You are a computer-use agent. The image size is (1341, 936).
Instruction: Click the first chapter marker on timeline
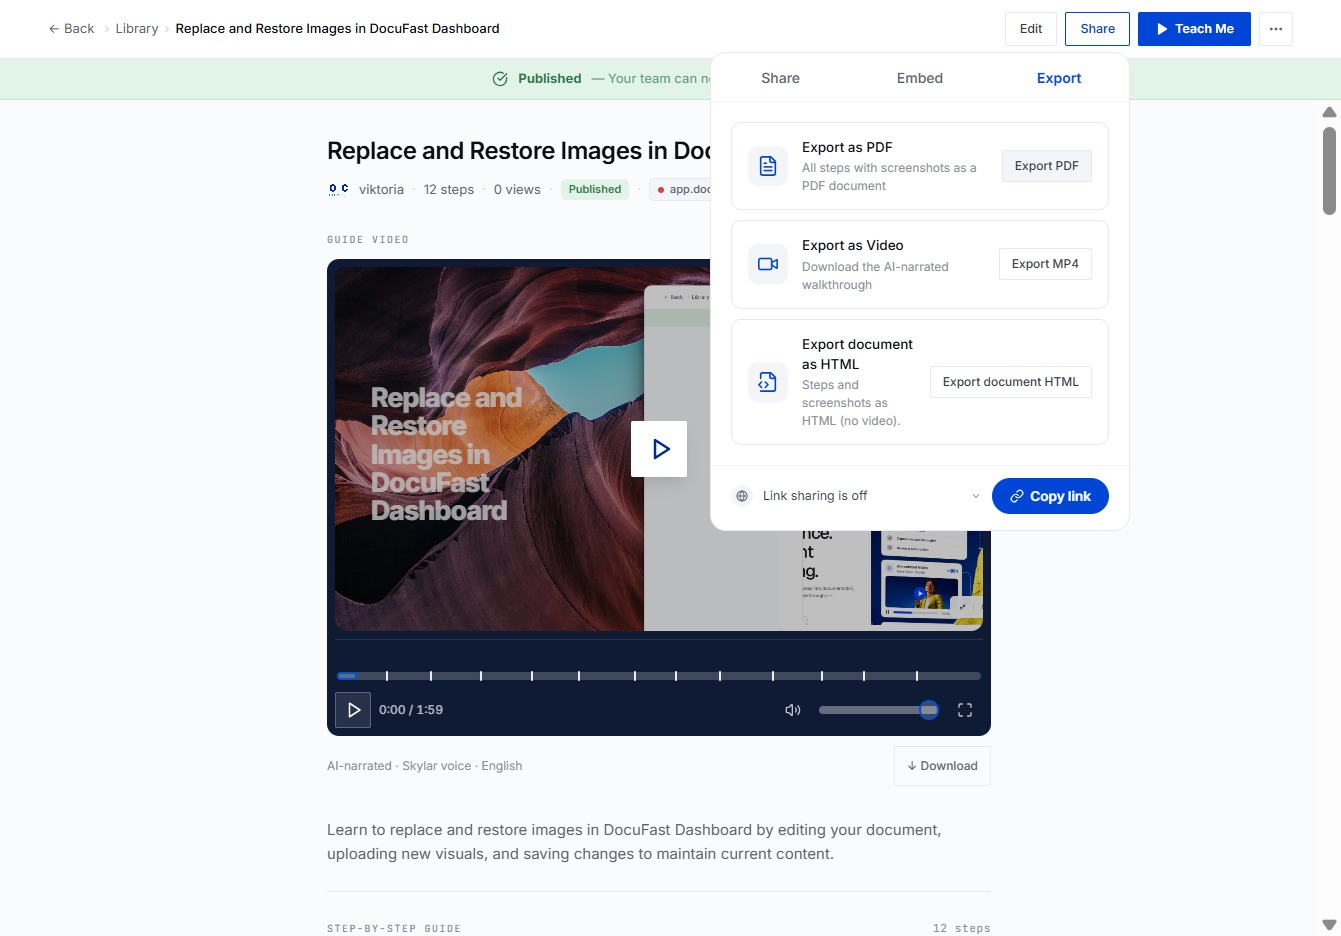click(x=387, y=676)
